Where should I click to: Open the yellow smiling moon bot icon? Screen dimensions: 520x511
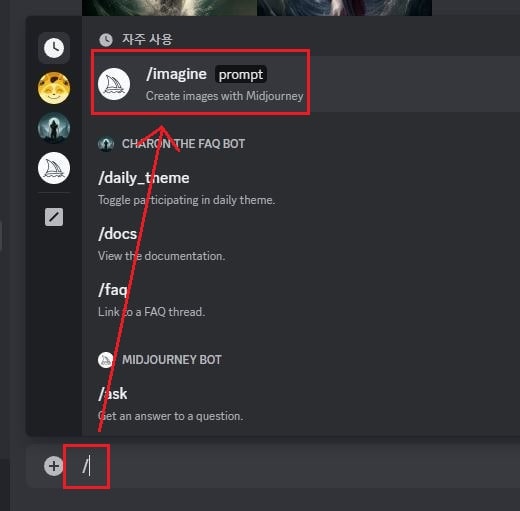tap(54, 88)
